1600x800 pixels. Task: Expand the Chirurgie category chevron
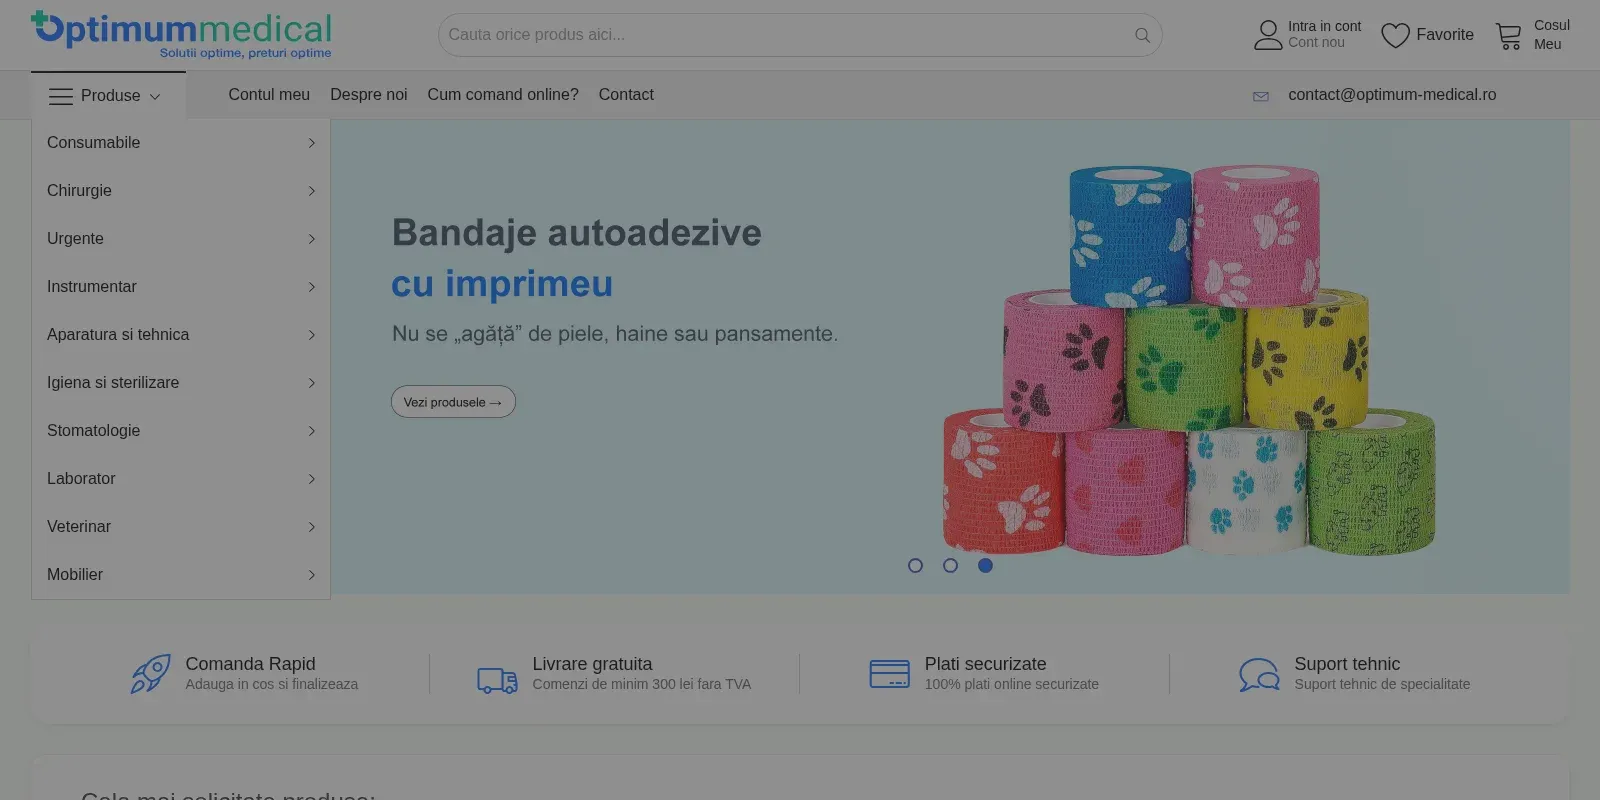311,191
